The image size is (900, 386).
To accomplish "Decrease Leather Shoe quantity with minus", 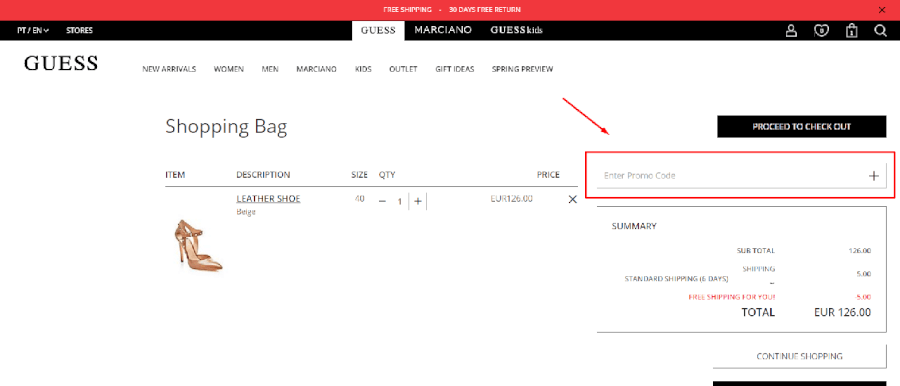I will [x=382, y=201].
